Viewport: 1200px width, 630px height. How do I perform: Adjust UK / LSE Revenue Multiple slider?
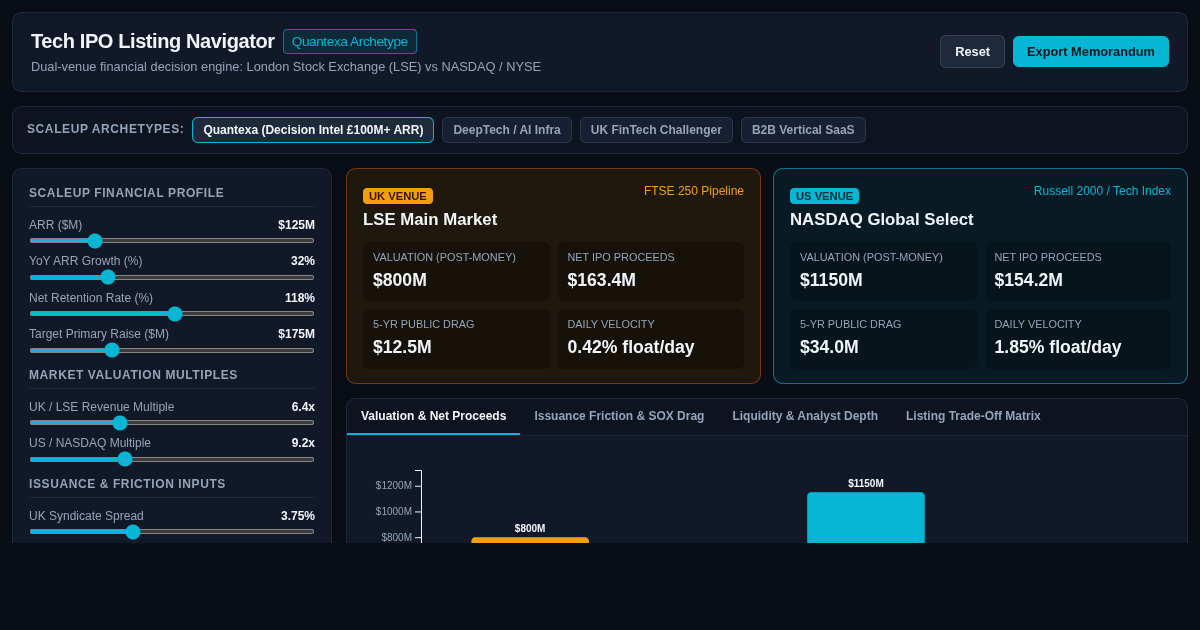(172, 422)
